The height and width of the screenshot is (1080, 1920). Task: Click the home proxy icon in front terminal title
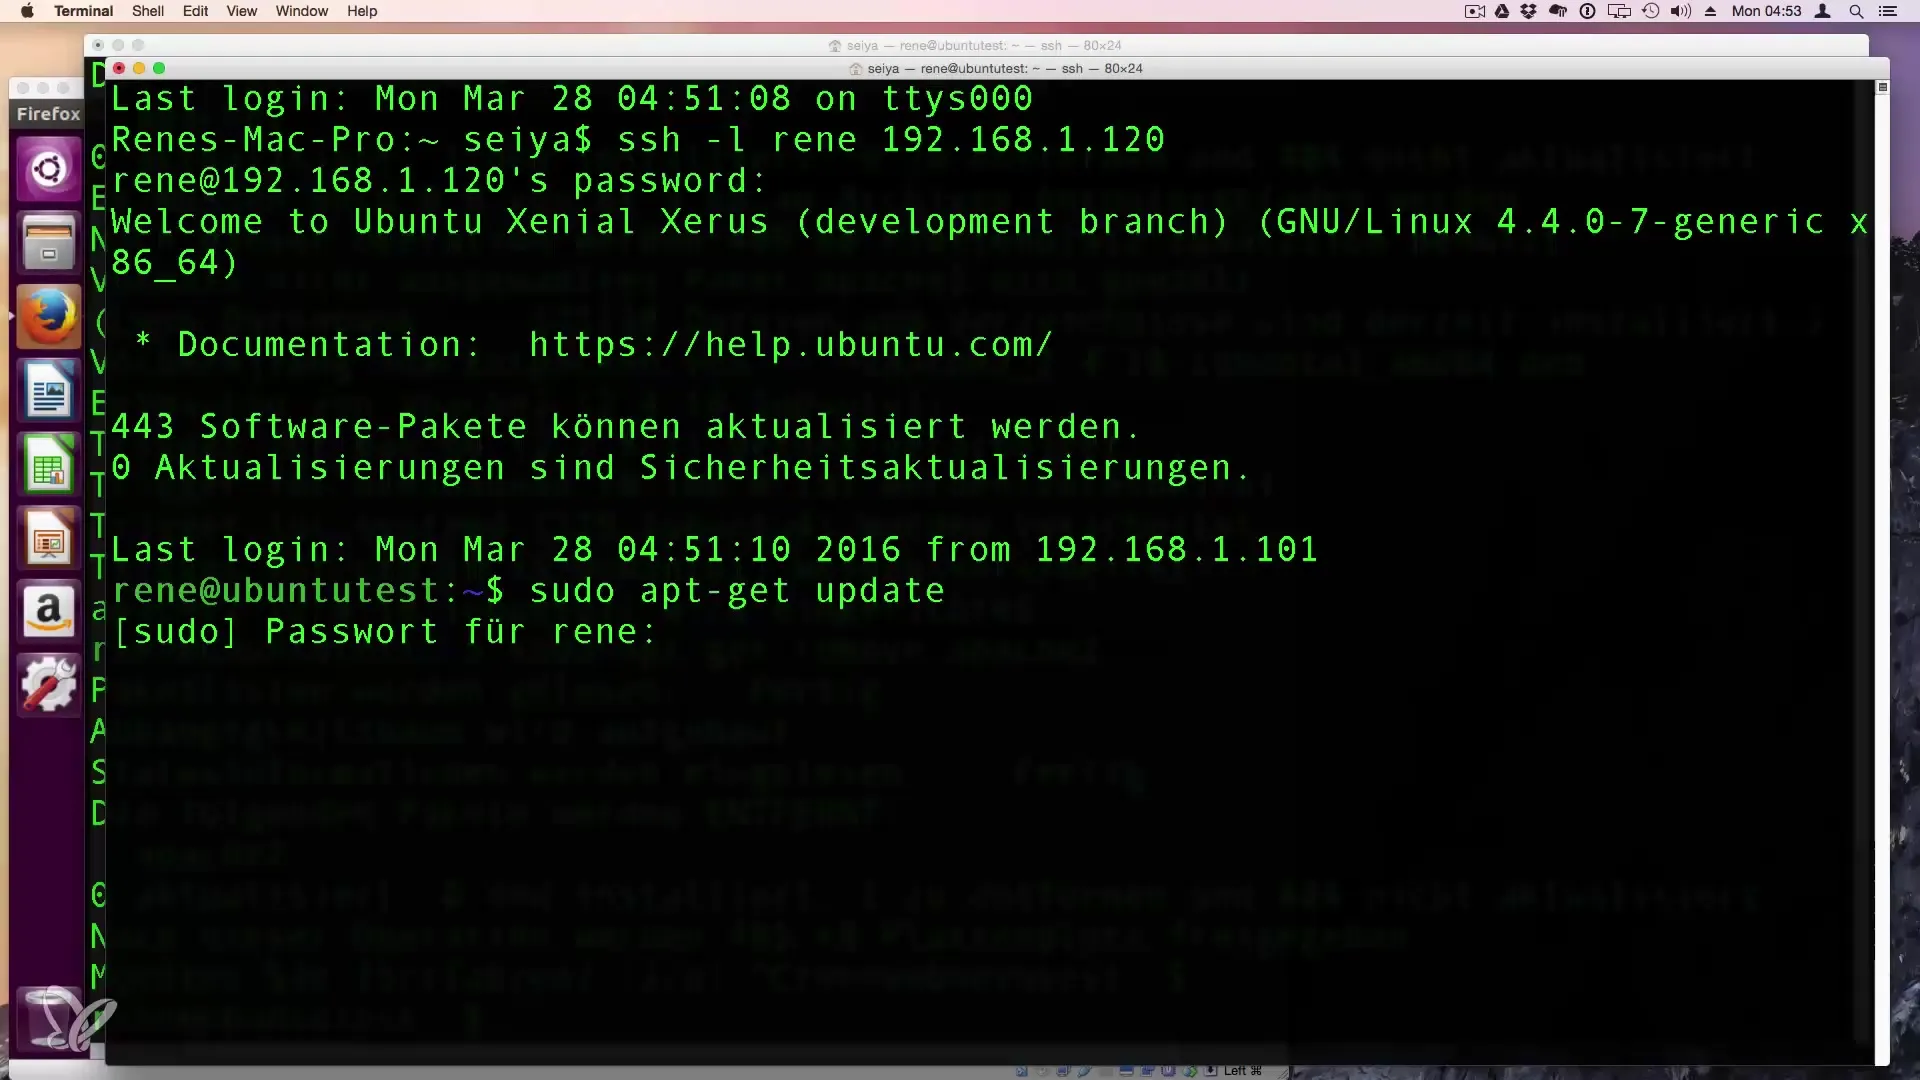(x=855, y=68)
